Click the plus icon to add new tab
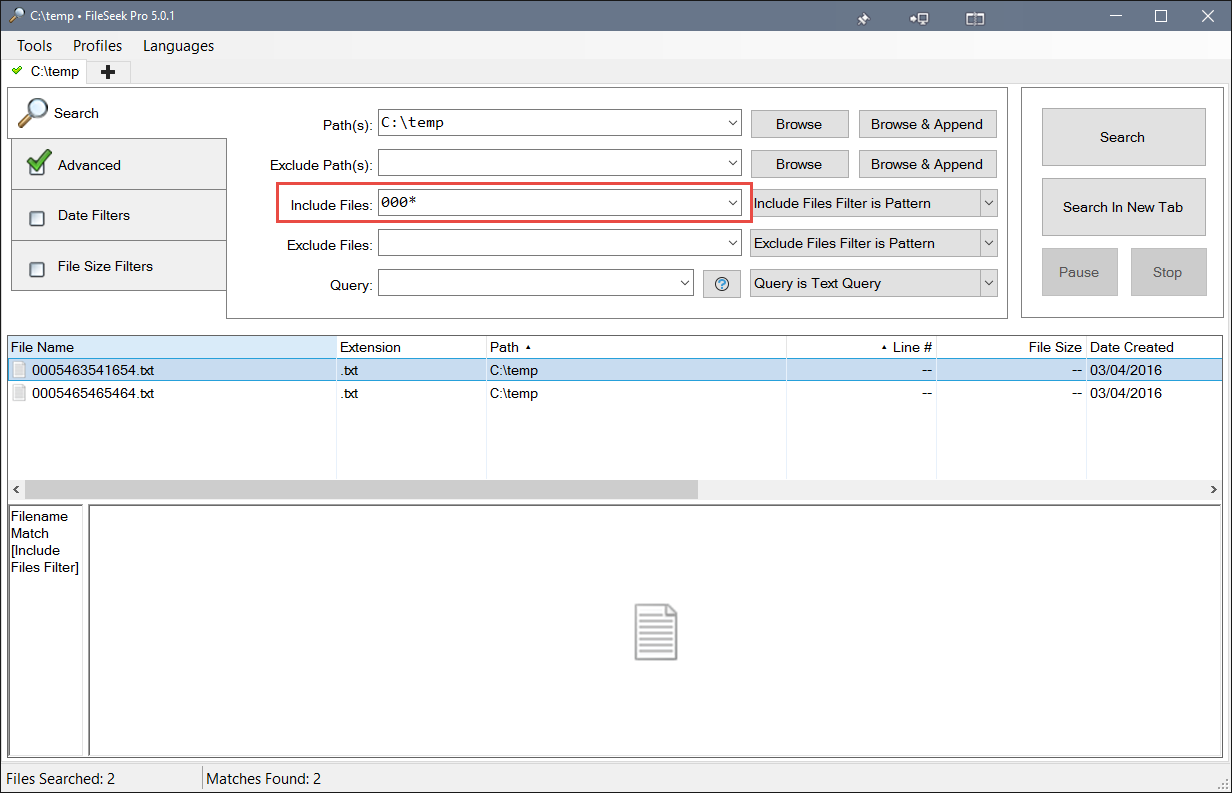This screenshot has height=793, width=1232. (108, 72)
